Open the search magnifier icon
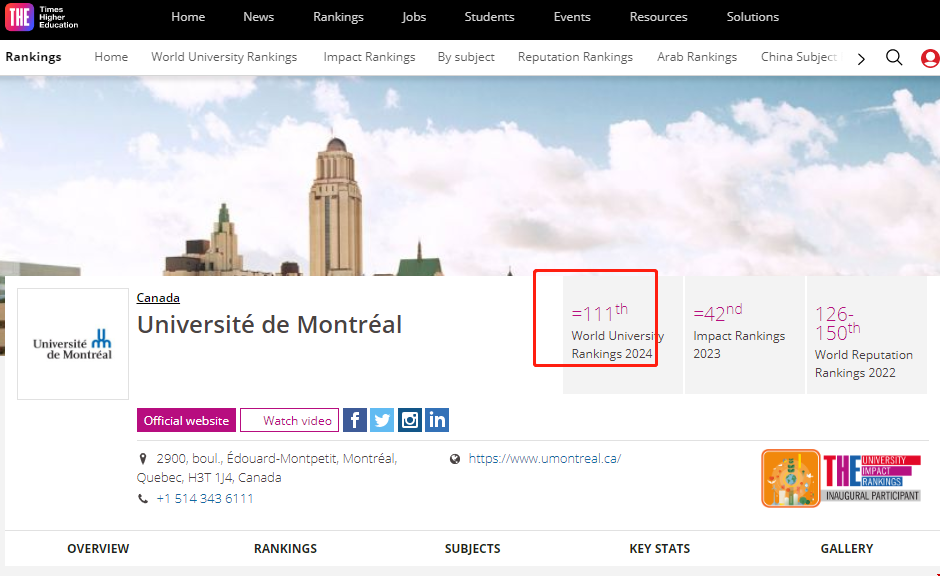 click(894, 57)
